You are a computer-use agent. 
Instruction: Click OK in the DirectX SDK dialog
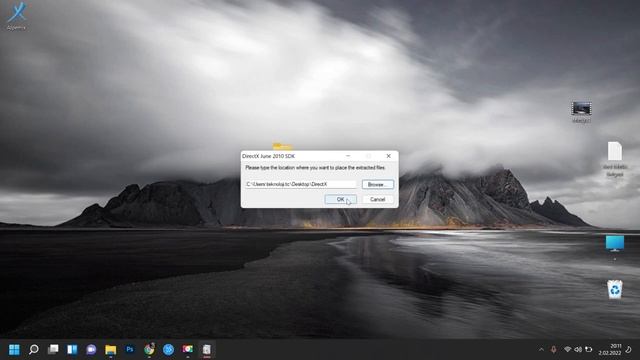pyautogui.click(x=340, y=199)
